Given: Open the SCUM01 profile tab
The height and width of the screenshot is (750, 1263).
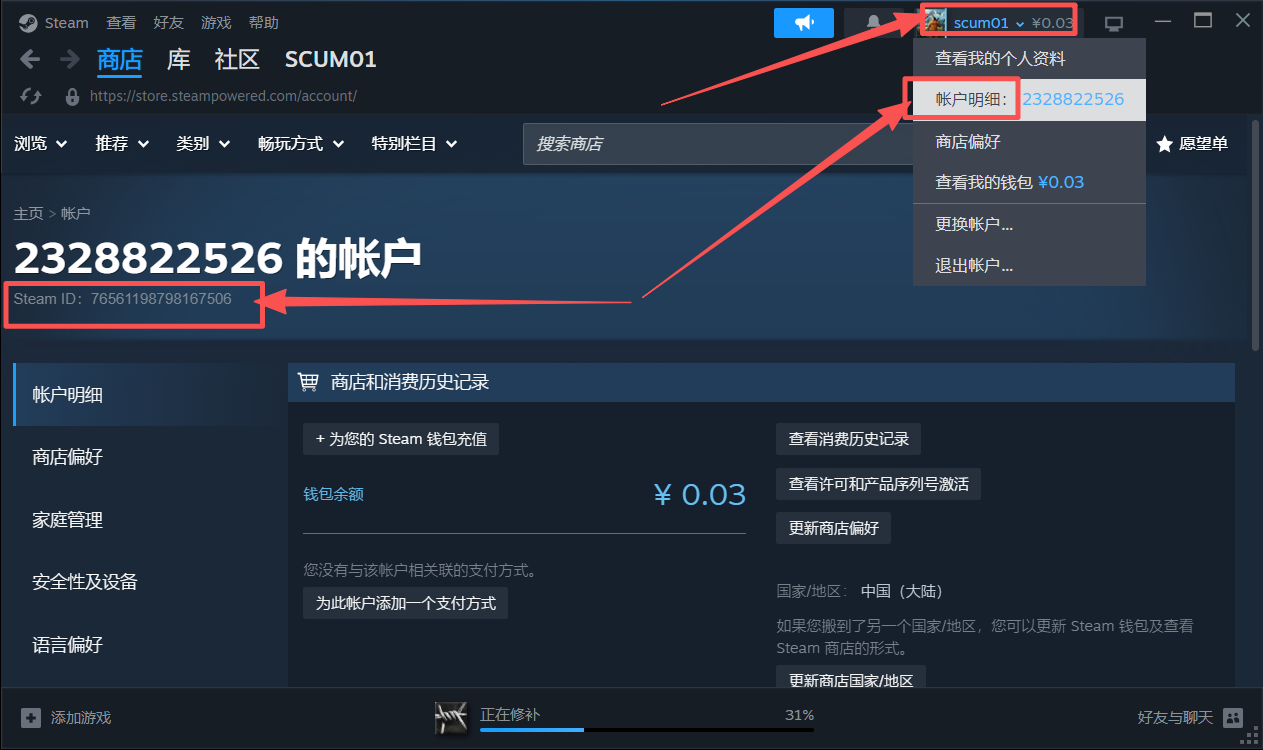Looking at the screenshot, I should coord(331,60).
